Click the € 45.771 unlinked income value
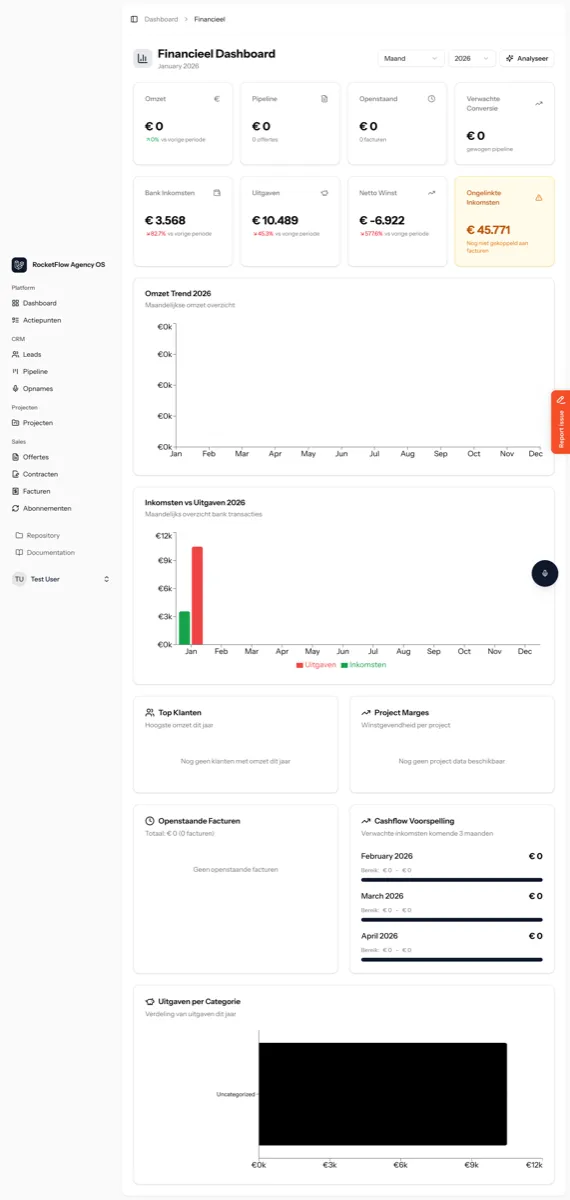 tap(488, 230)
